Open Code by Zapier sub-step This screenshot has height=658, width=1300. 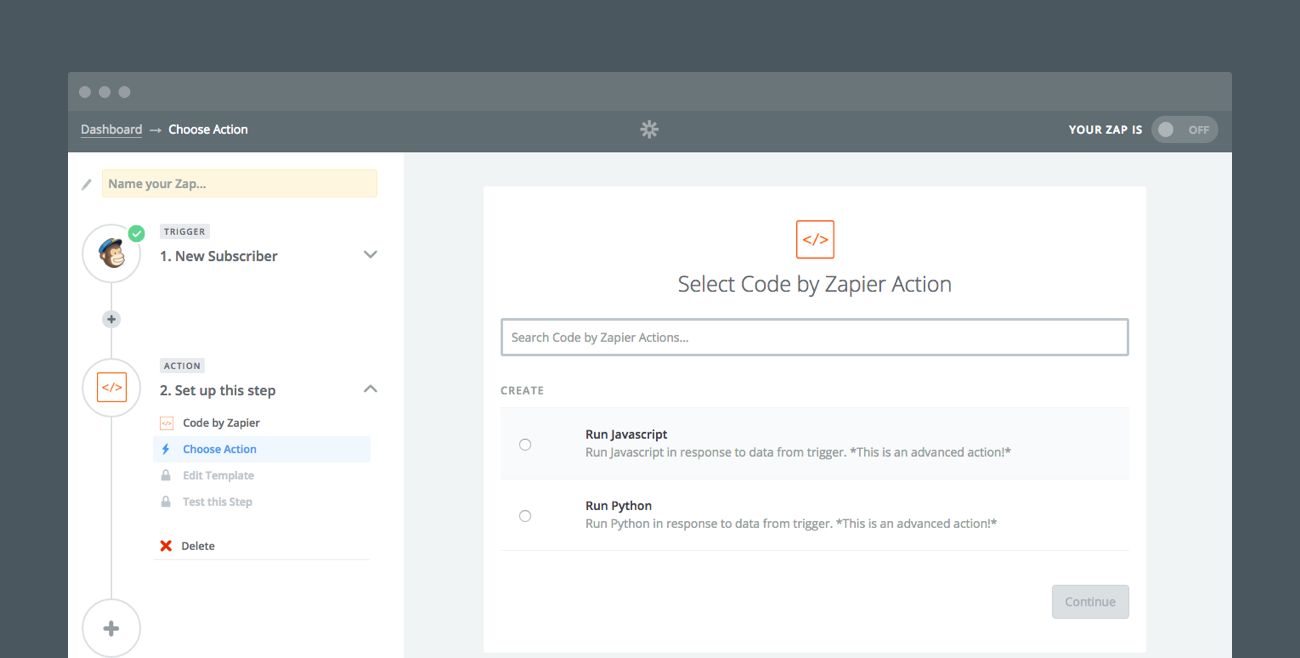point(220,423)
